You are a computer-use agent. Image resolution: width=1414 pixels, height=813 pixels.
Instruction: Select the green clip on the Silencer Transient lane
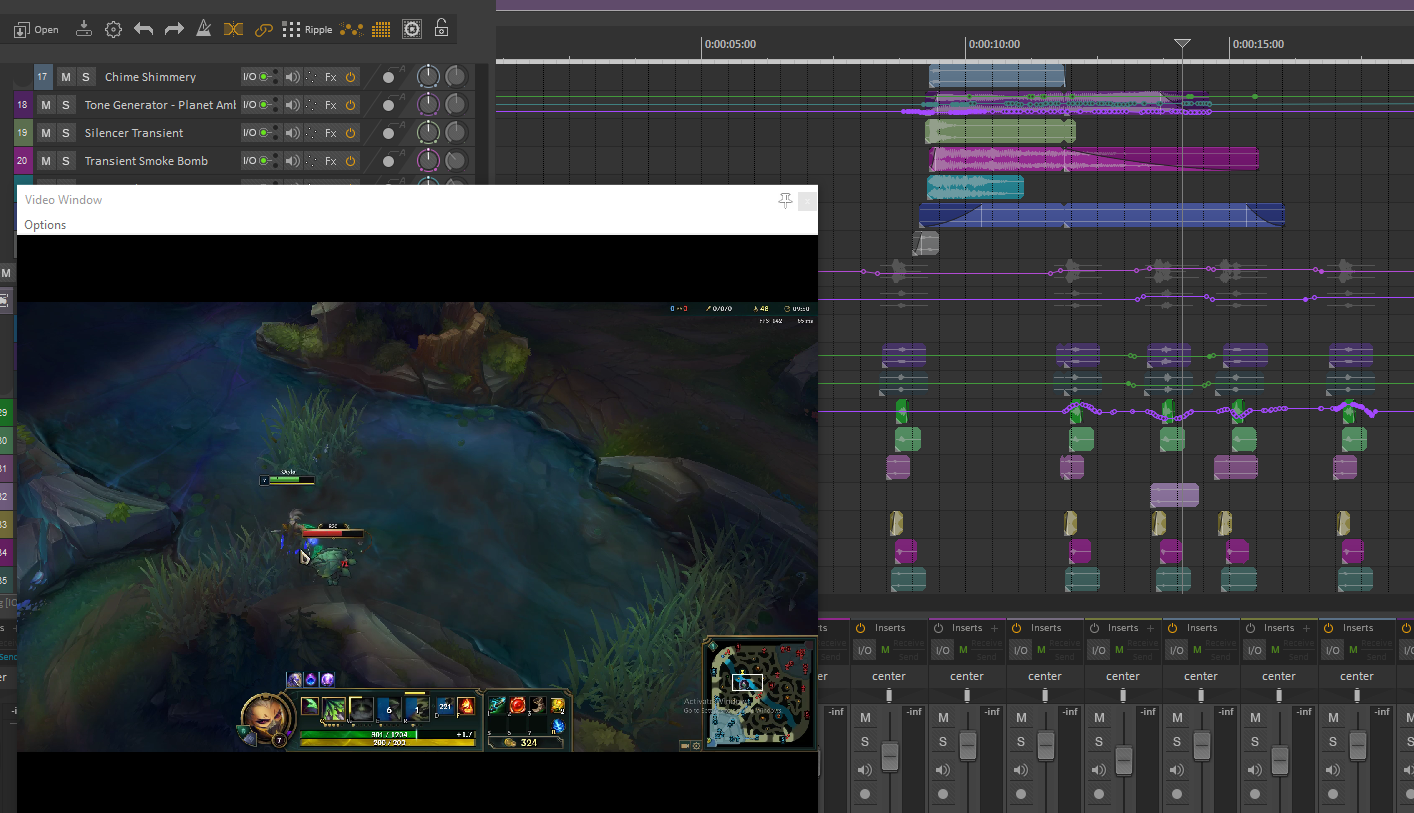point(1000,132)
